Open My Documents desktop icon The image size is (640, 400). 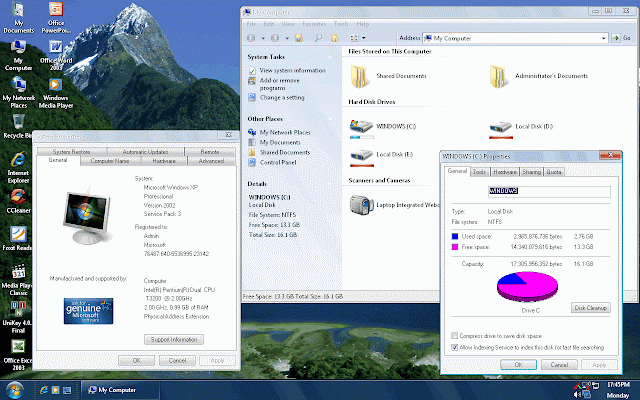pyautogui.click(x=18, y=18)
